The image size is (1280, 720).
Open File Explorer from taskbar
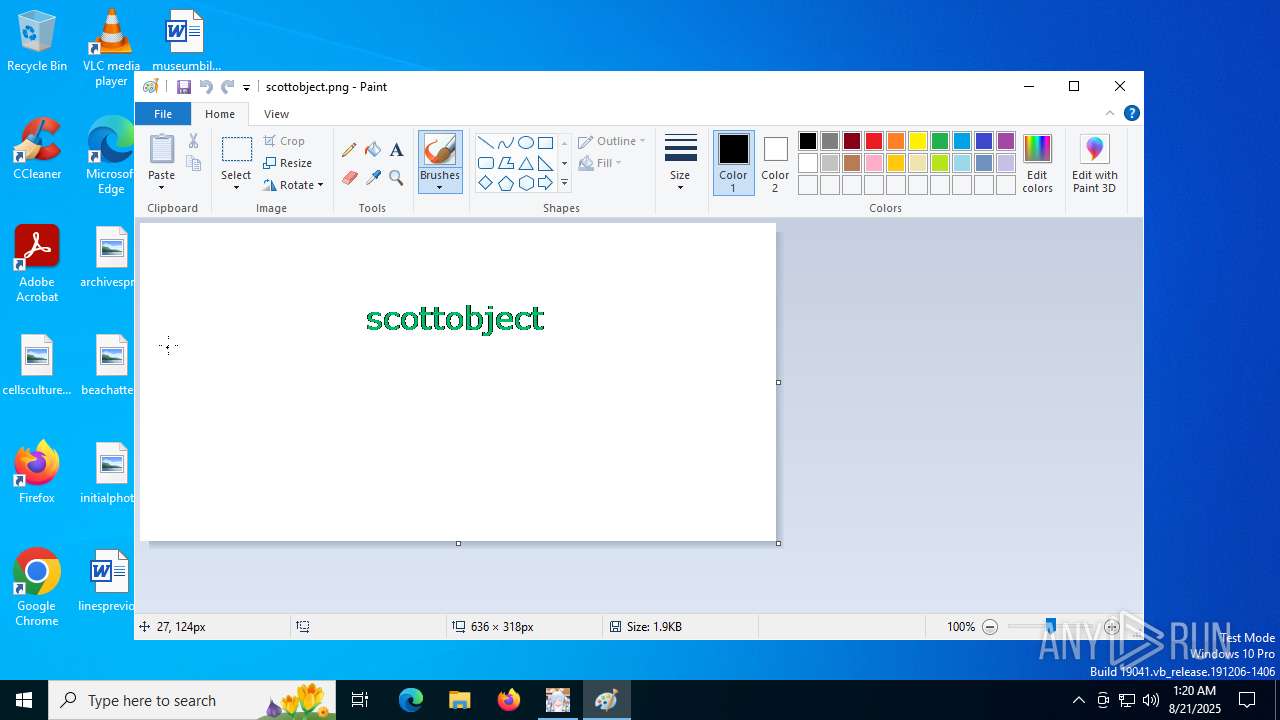click(x=459, y=700)
